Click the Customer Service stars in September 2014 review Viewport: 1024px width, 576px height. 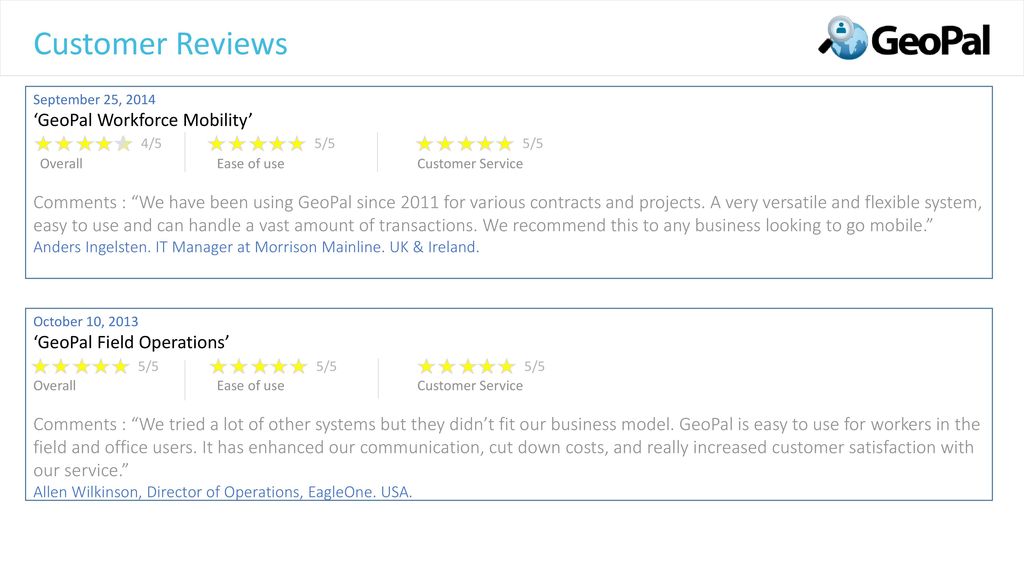[465, 144]
